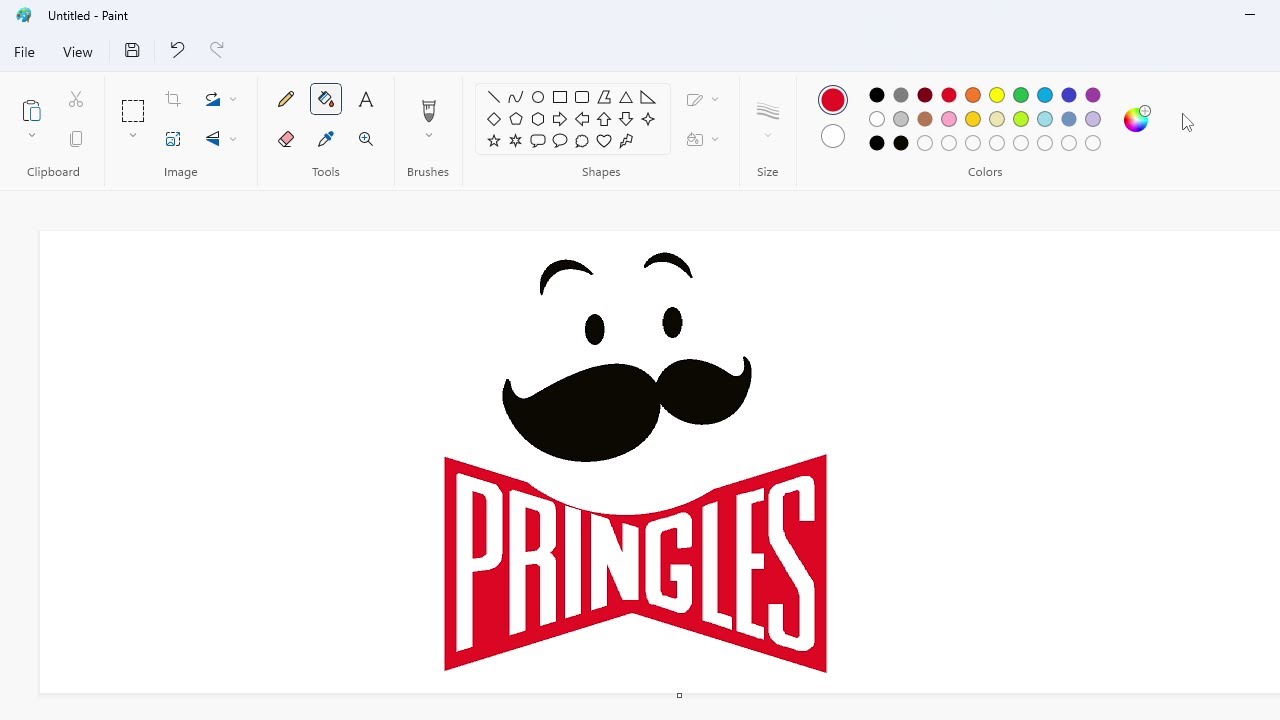Click the rectangular Selection tool
The image size is (1280, 720).
point(133,110)
